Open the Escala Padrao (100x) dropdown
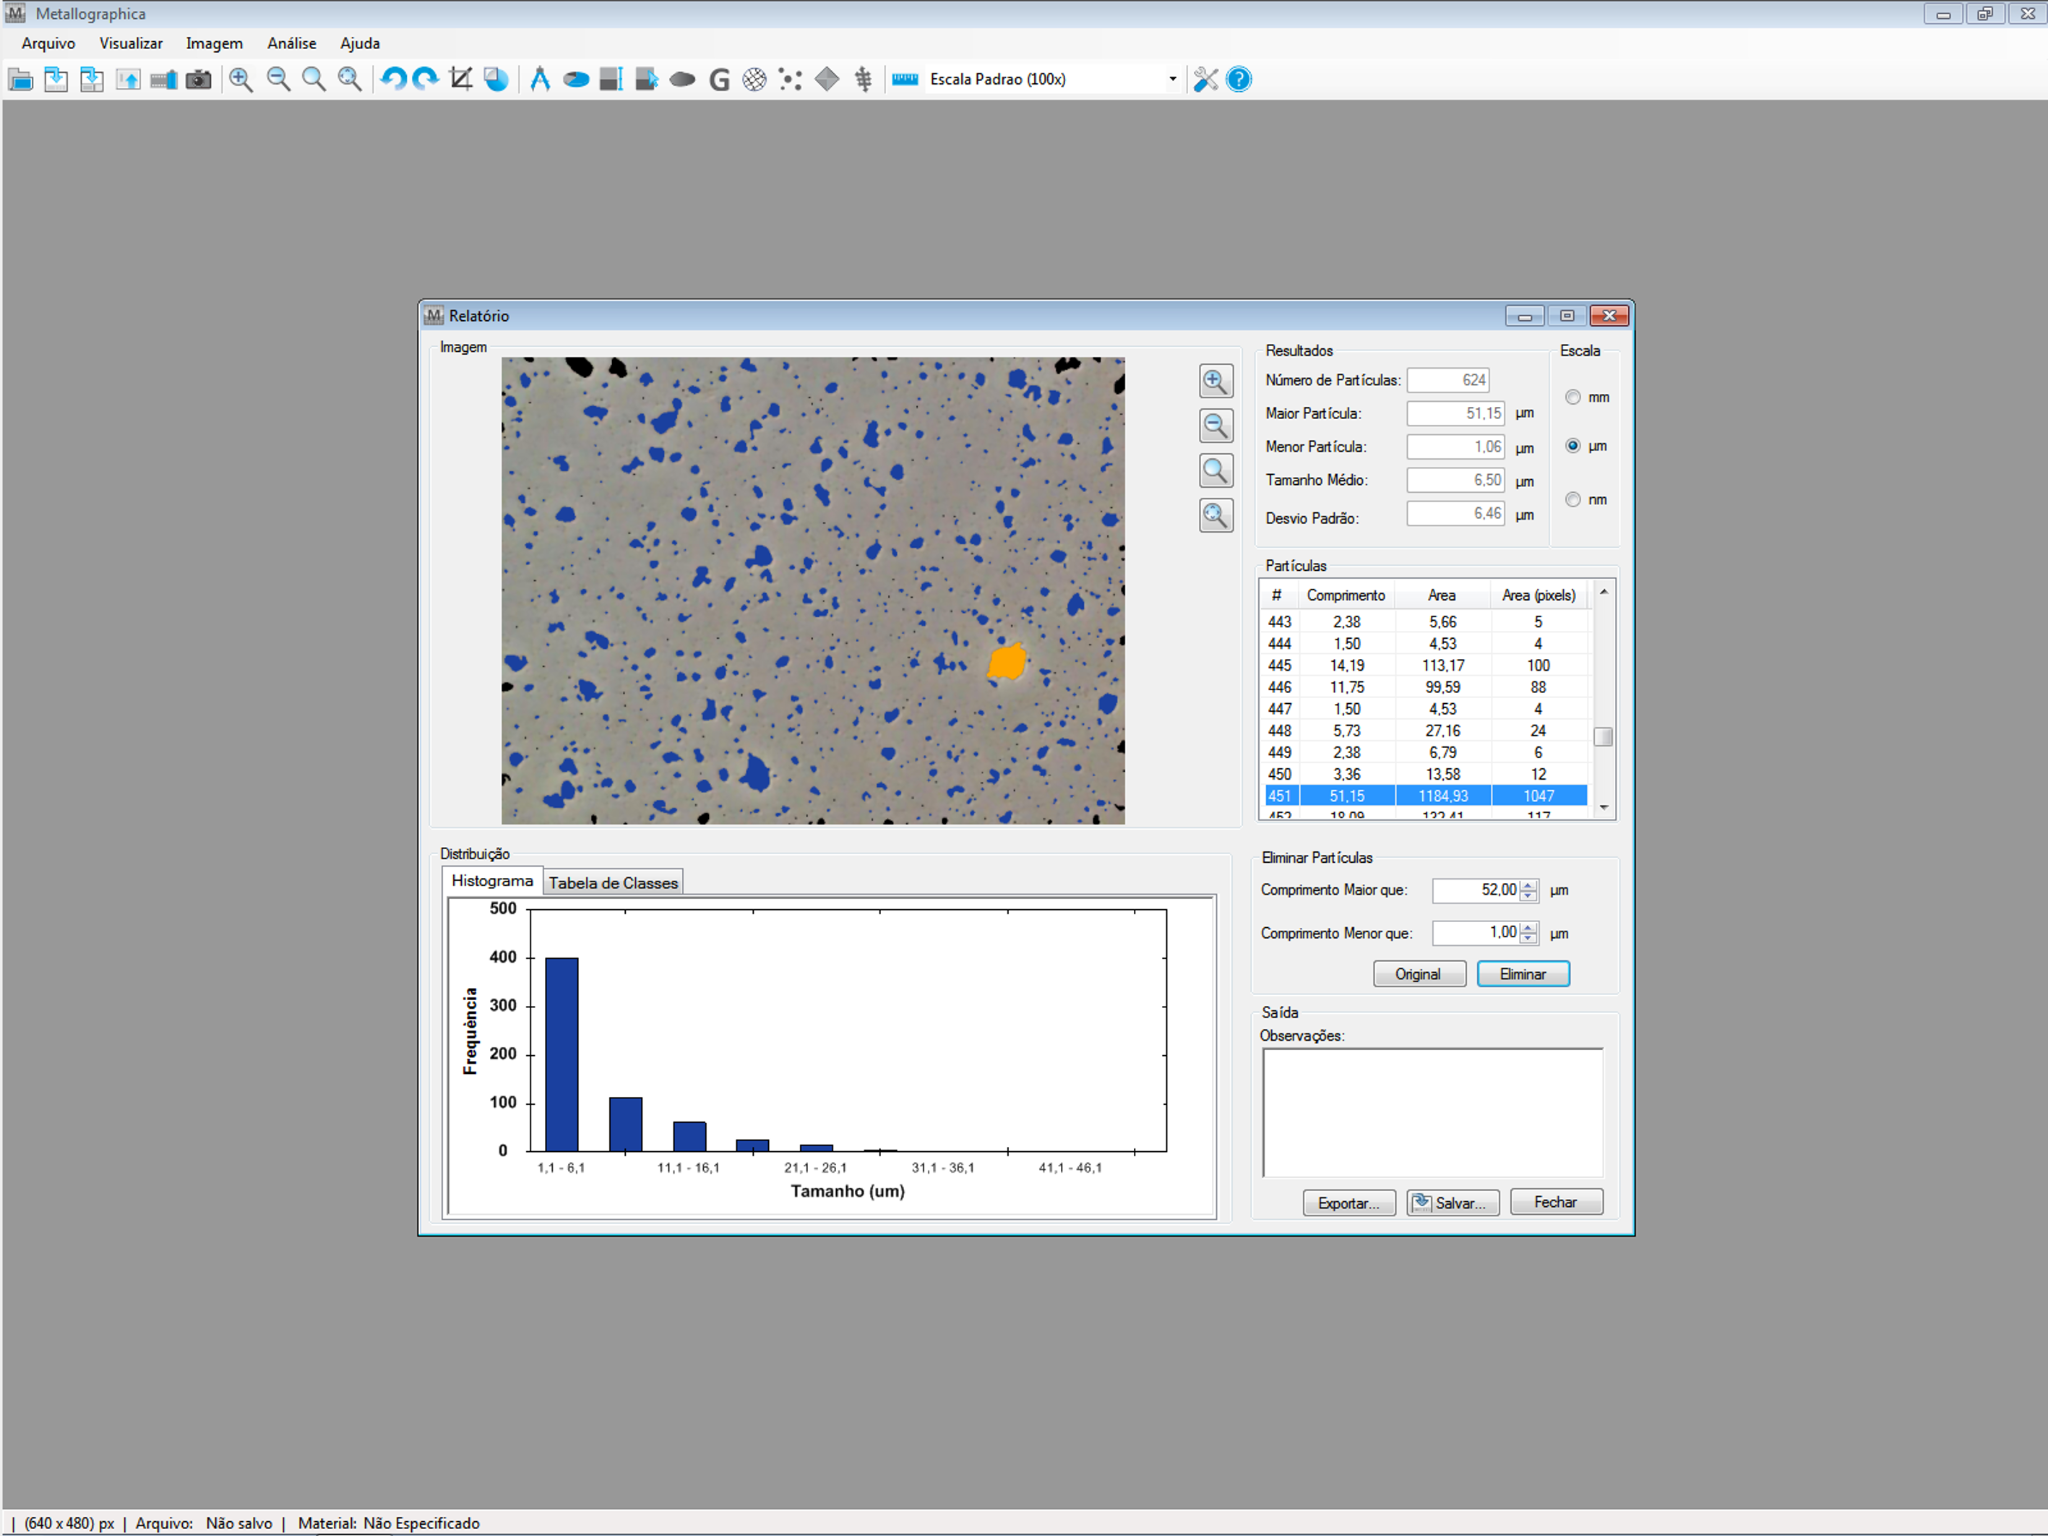The height and width of the screenshot is (1536, 2048). (x=1173, y=79)
